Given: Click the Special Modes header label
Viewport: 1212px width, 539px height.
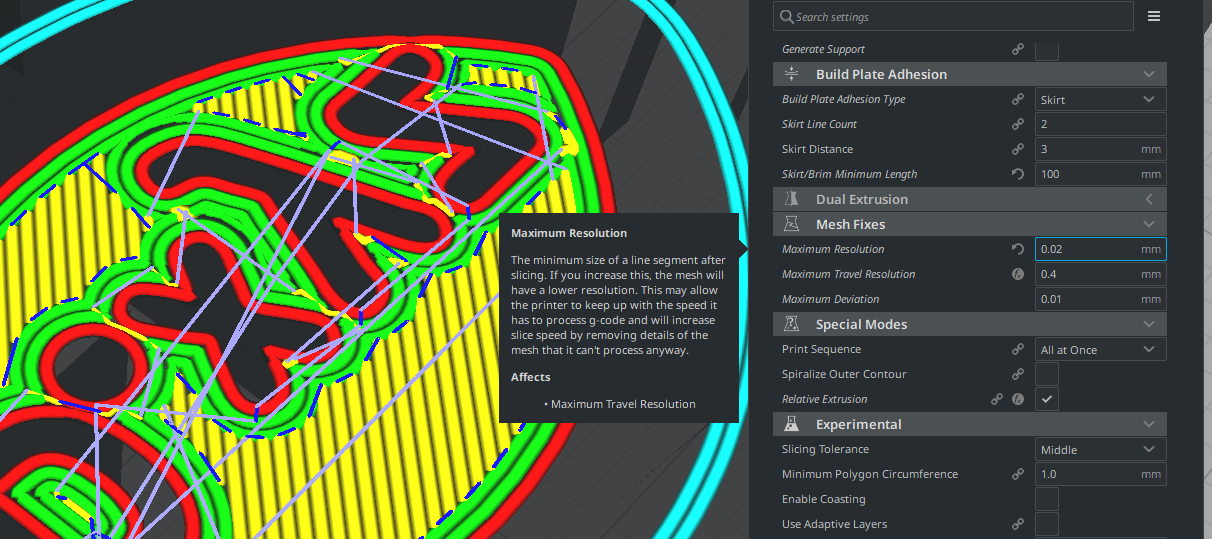Looking at the screenshot, I should click(861, 324).
